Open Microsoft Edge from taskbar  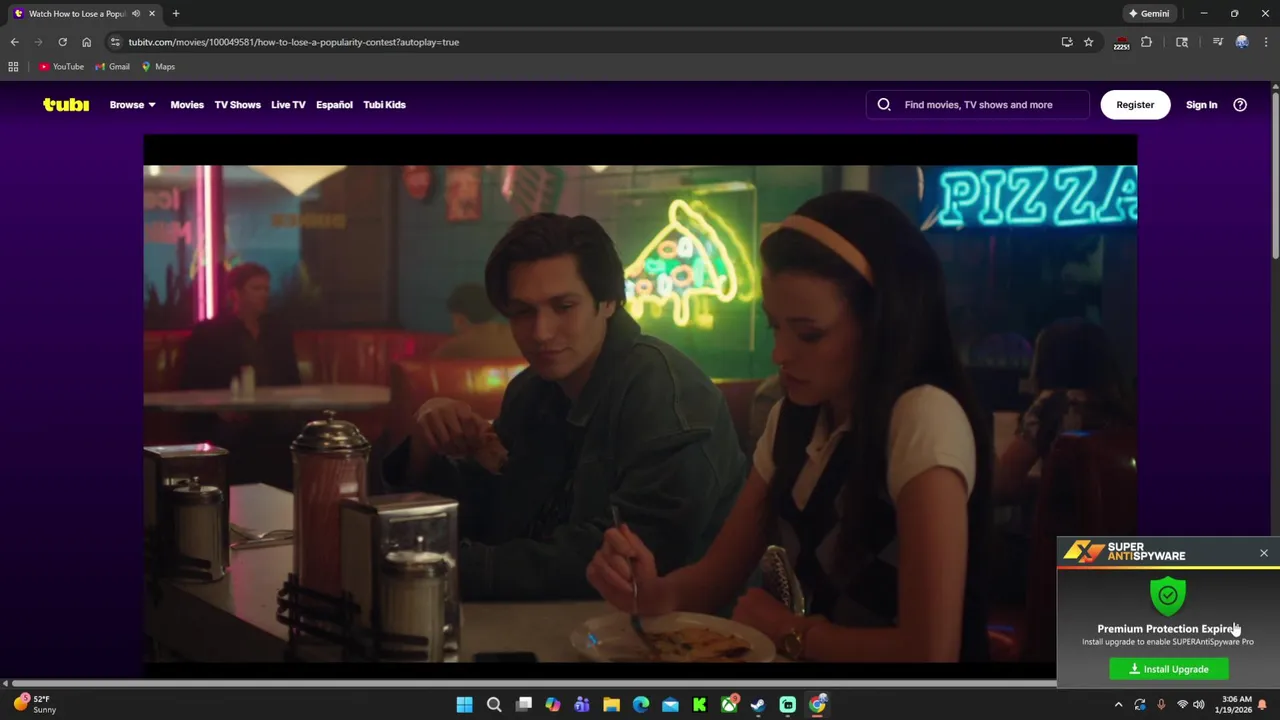pos(641,705)
